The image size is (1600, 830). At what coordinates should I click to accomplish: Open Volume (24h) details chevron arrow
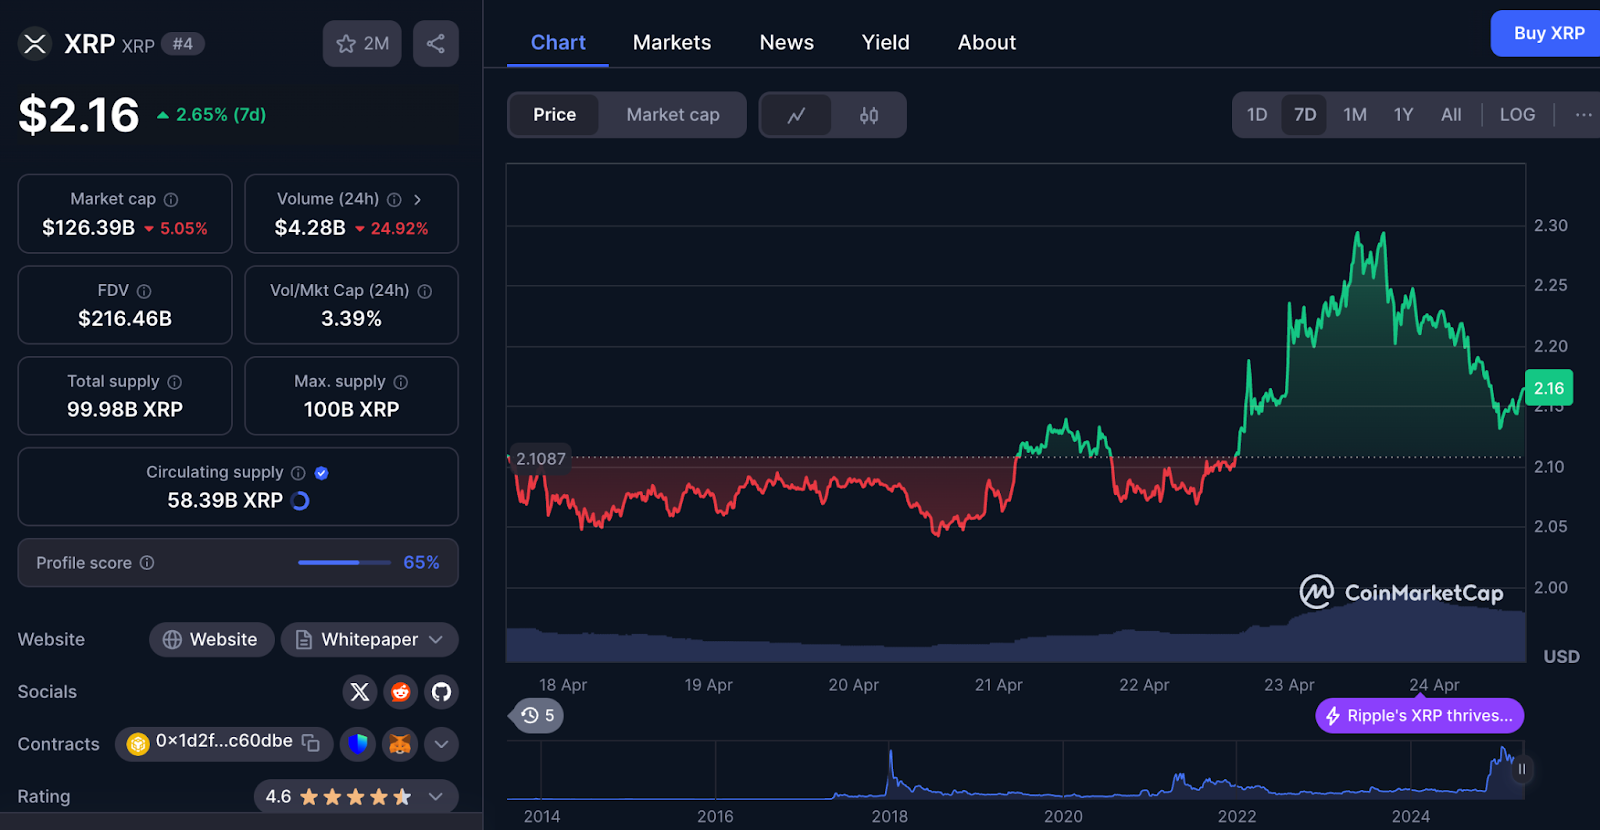coord(417,200)
